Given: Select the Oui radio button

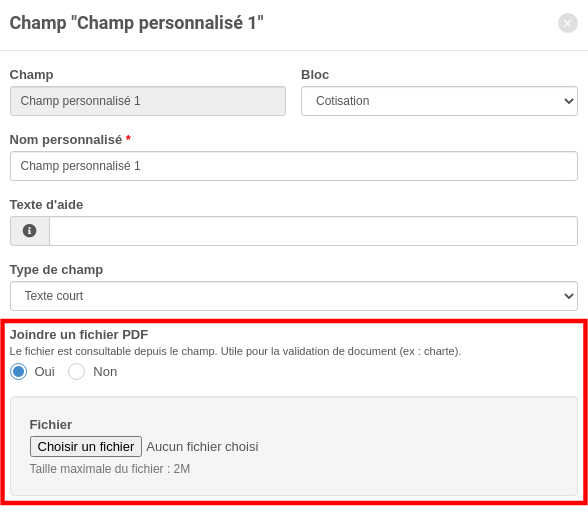Looking at the screenshot, I should tap(18, 372).
